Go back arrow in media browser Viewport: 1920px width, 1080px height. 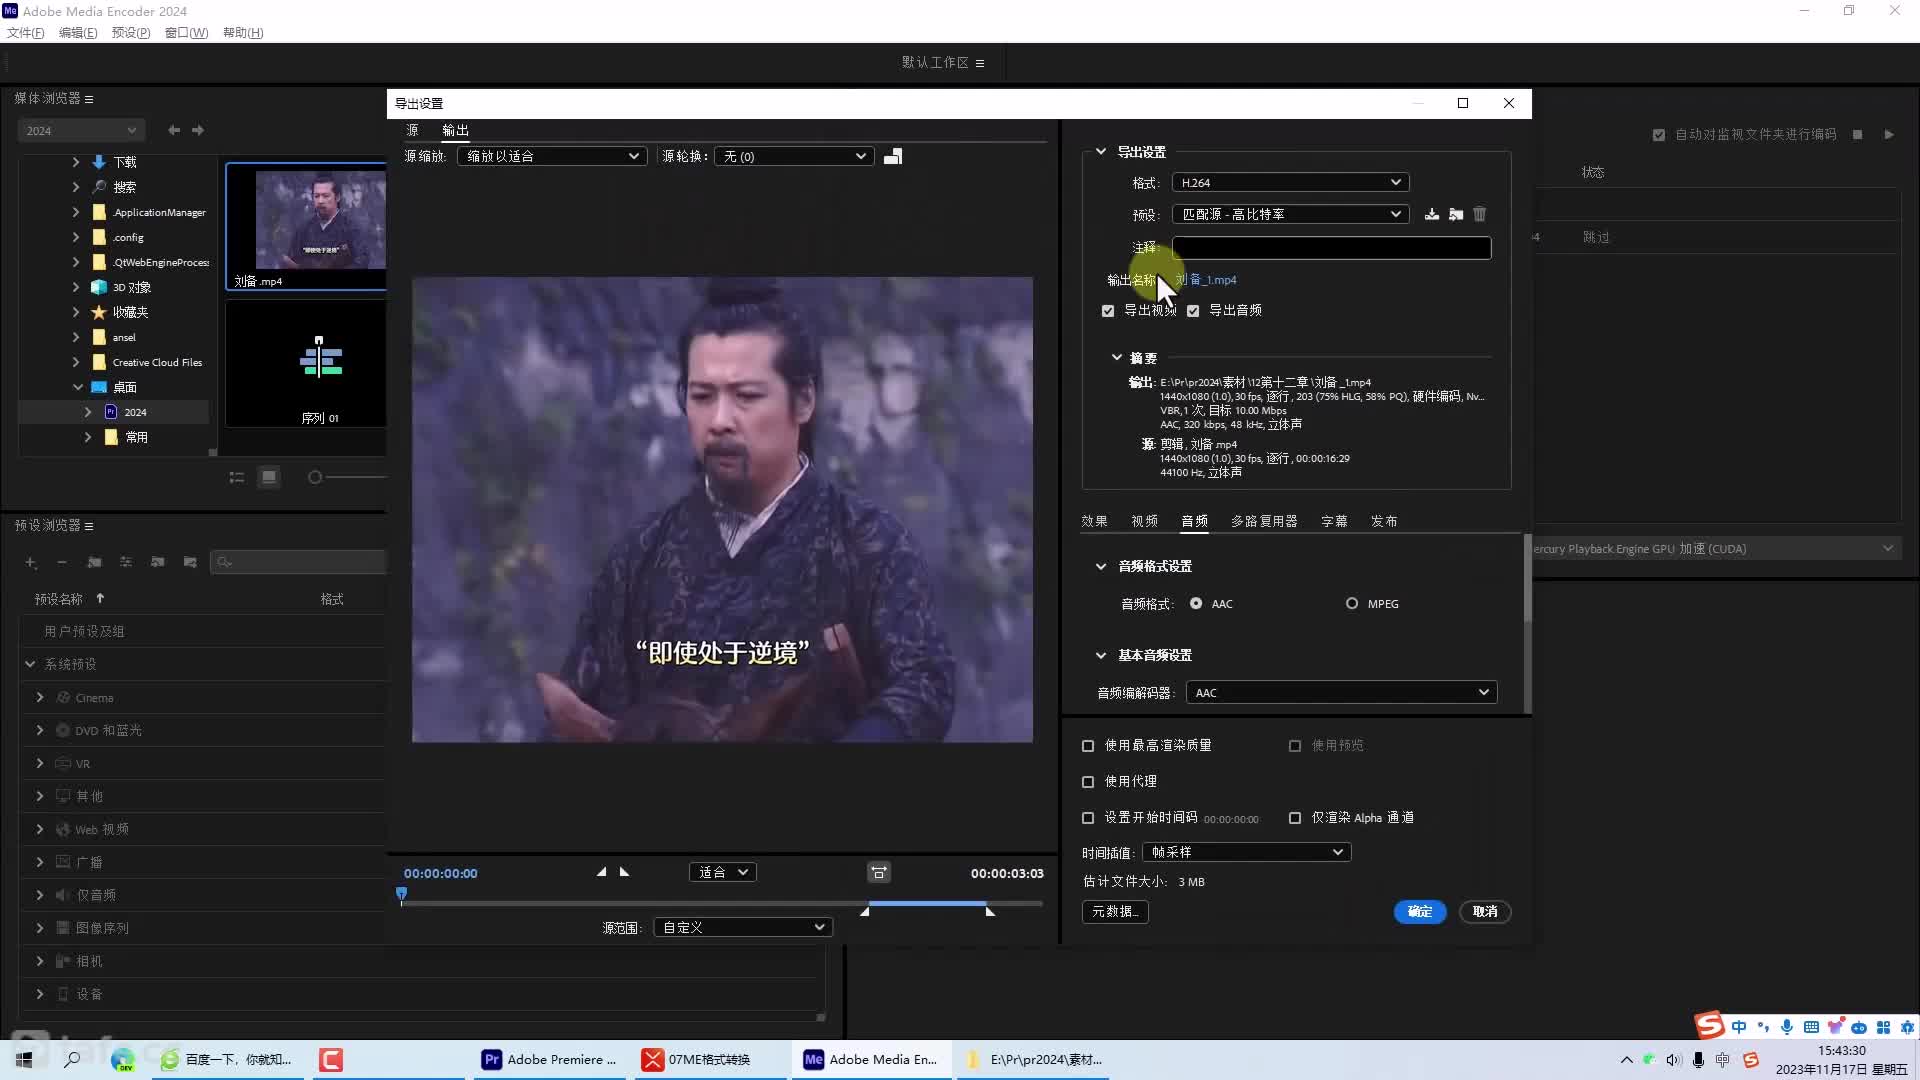tap(174, 130)
